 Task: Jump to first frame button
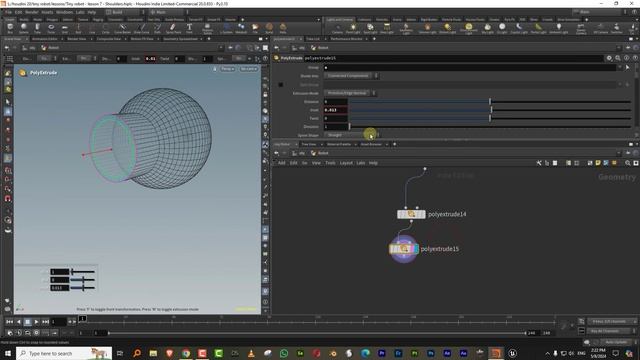9,322
